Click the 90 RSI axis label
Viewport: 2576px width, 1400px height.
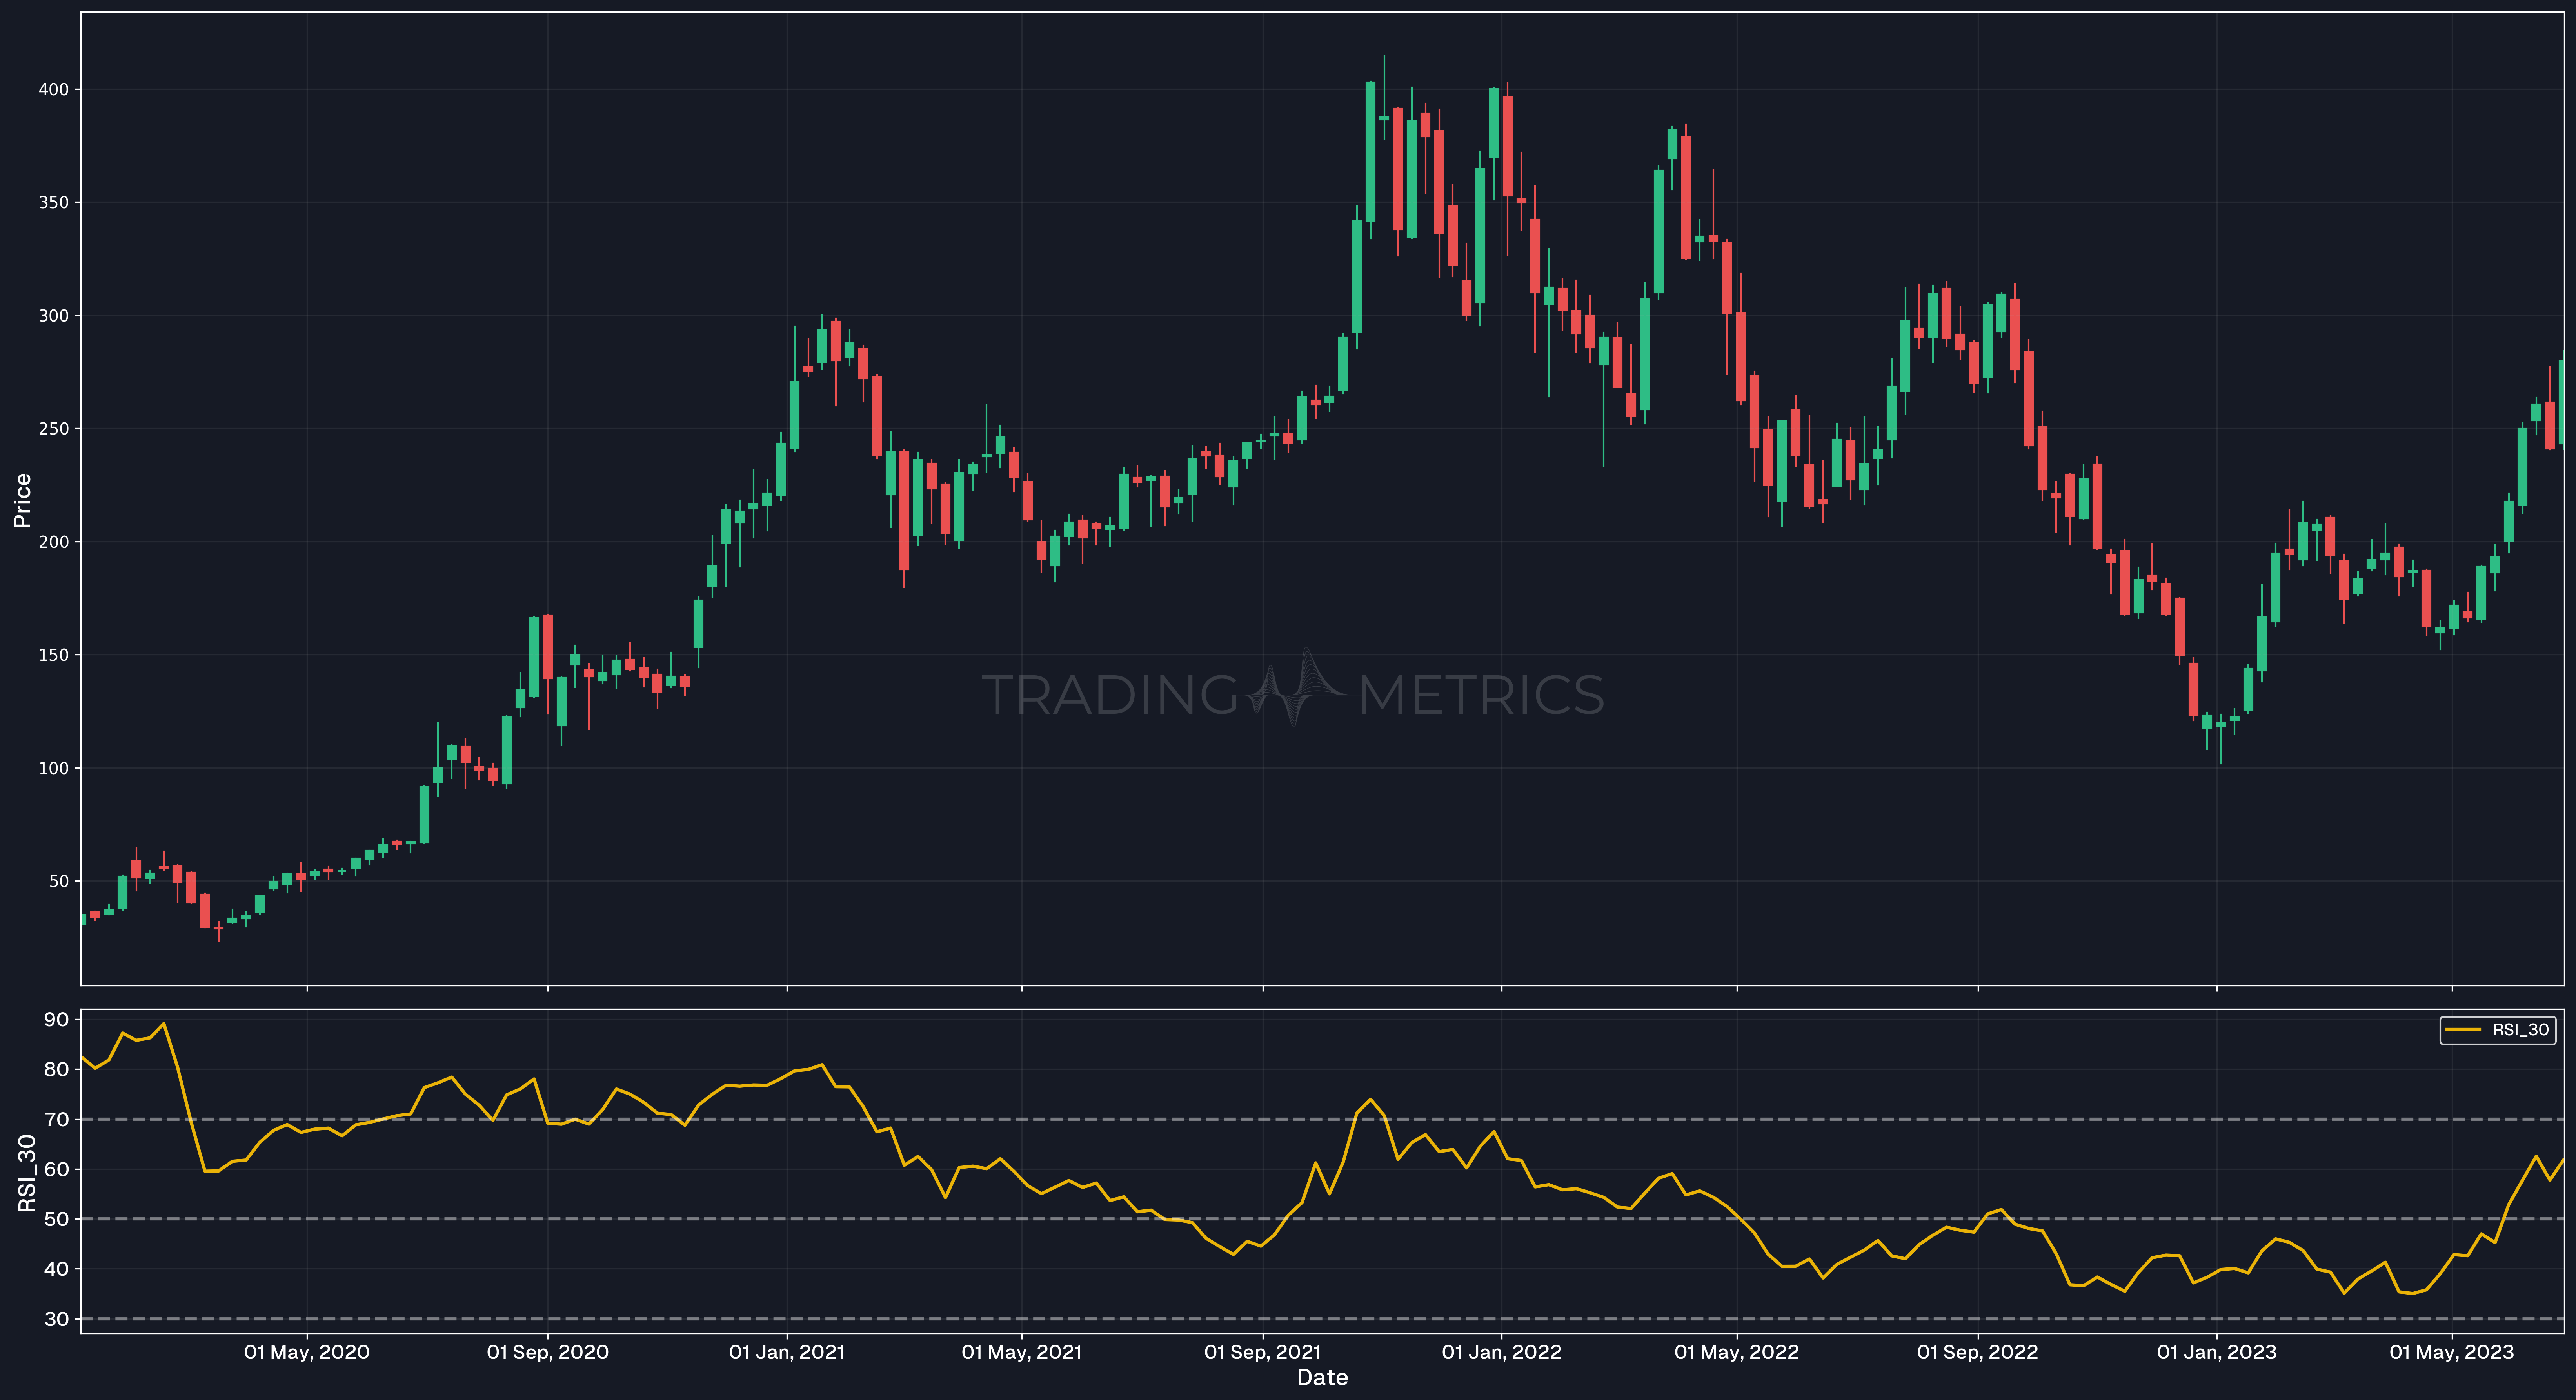(x=57, y=1020)
